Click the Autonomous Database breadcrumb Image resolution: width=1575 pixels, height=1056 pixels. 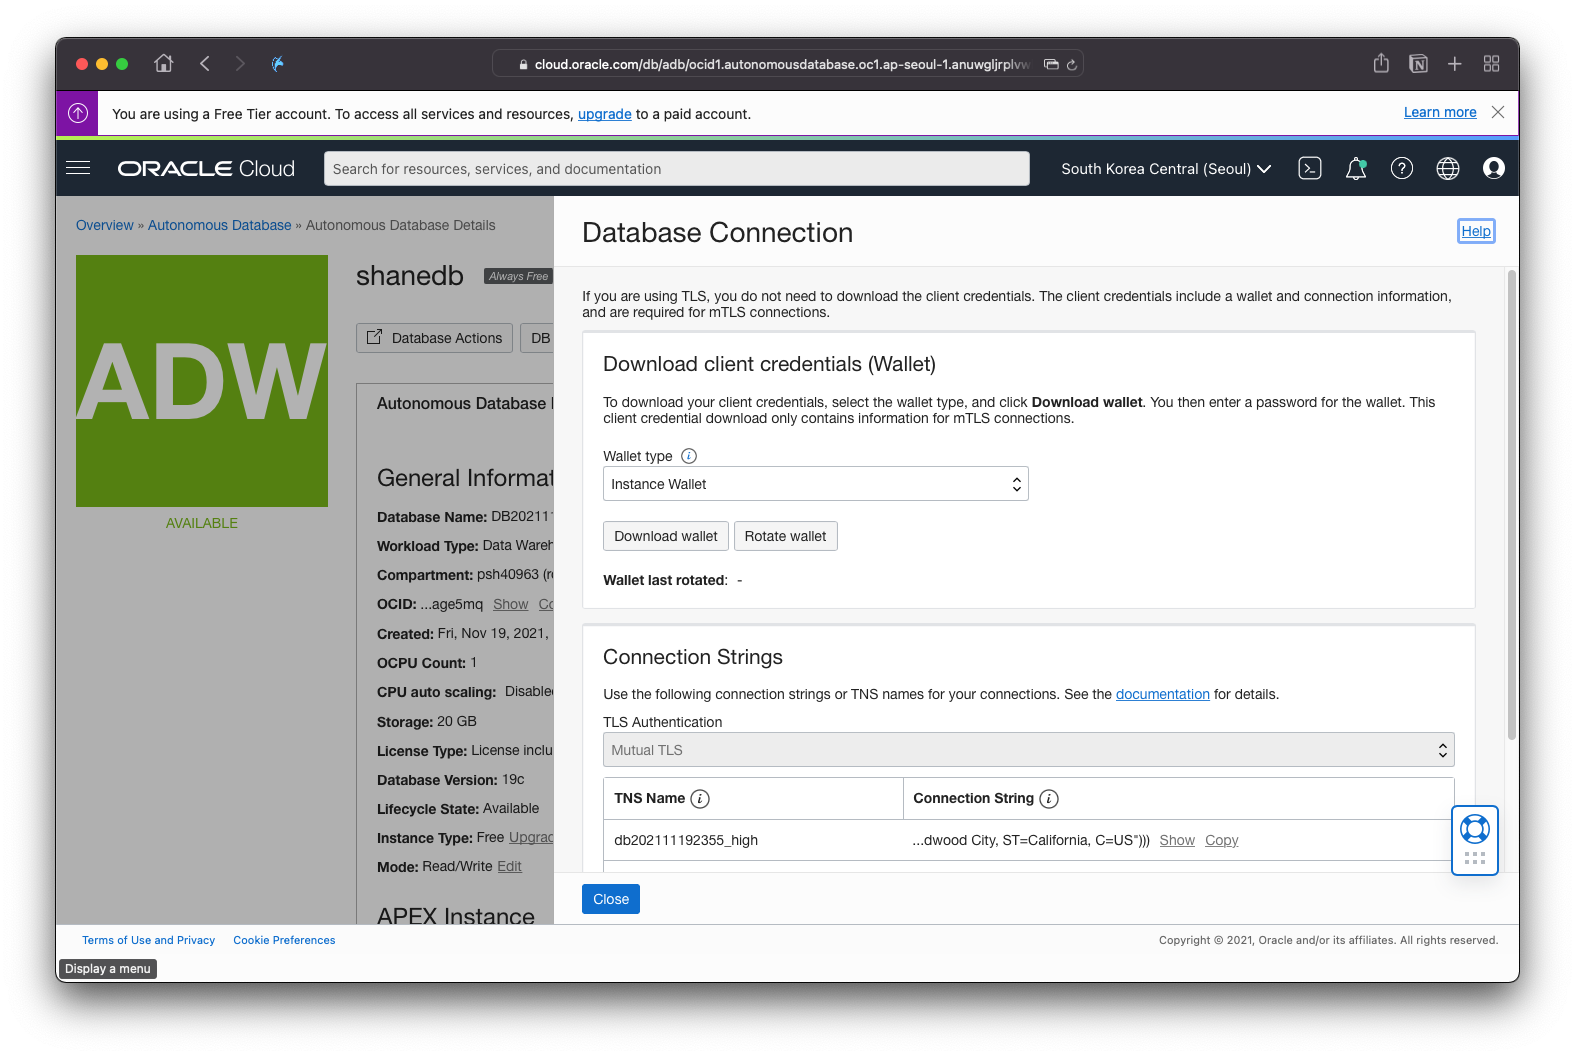click(220, 225)
